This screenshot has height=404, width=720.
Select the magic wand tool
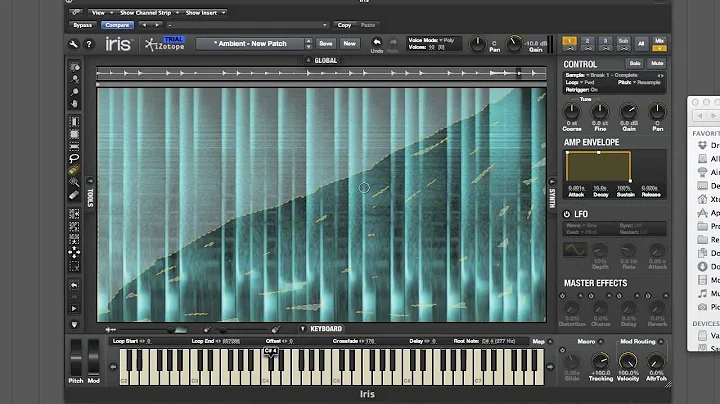point(74,183)
